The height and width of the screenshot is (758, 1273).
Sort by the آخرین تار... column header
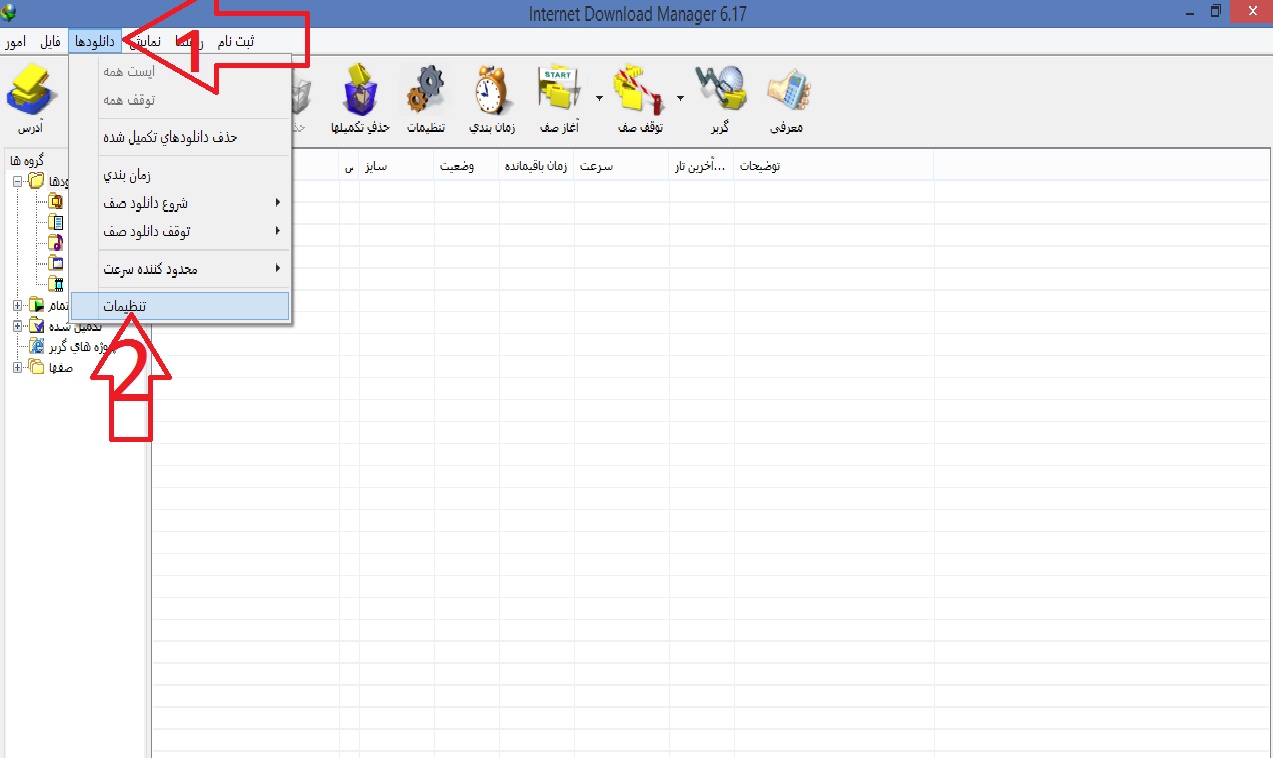coord(701,166)
